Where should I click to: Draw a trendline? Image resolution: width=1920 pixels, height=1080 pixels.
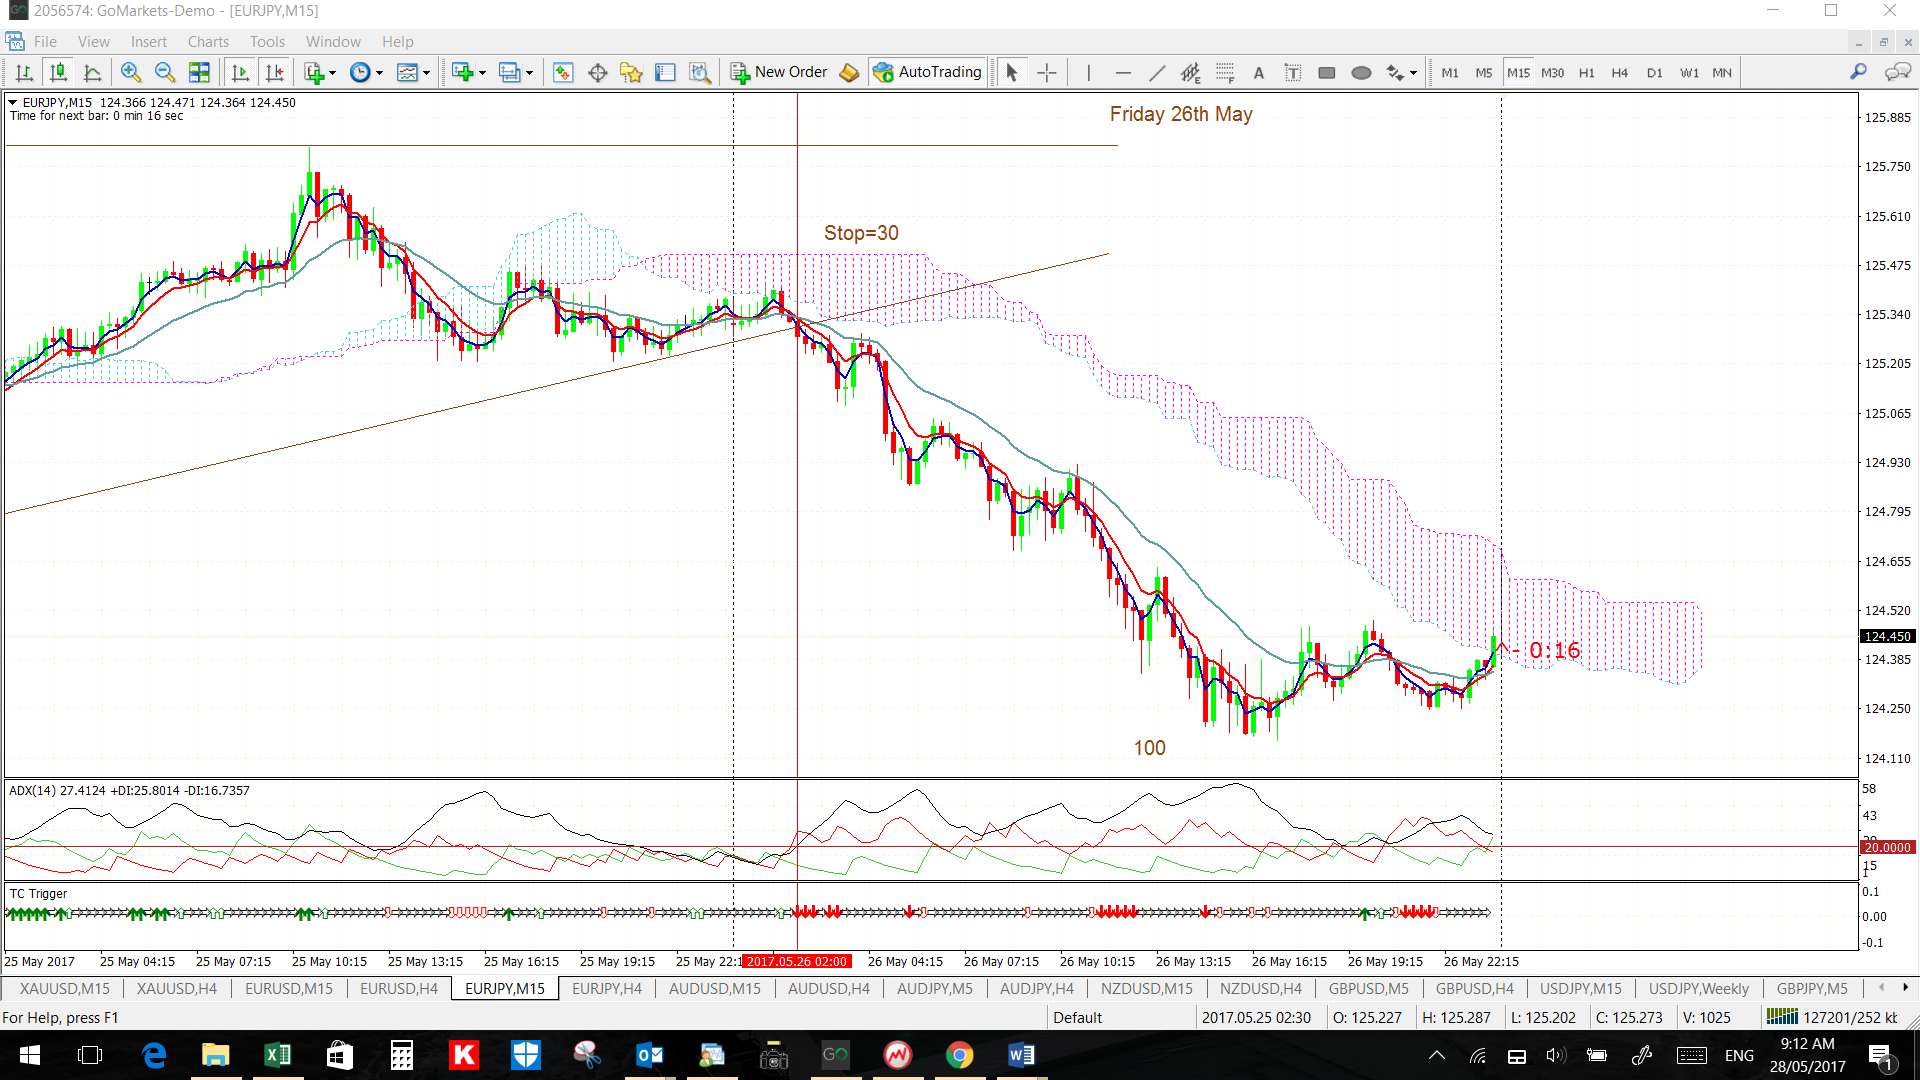[1157, 72]
